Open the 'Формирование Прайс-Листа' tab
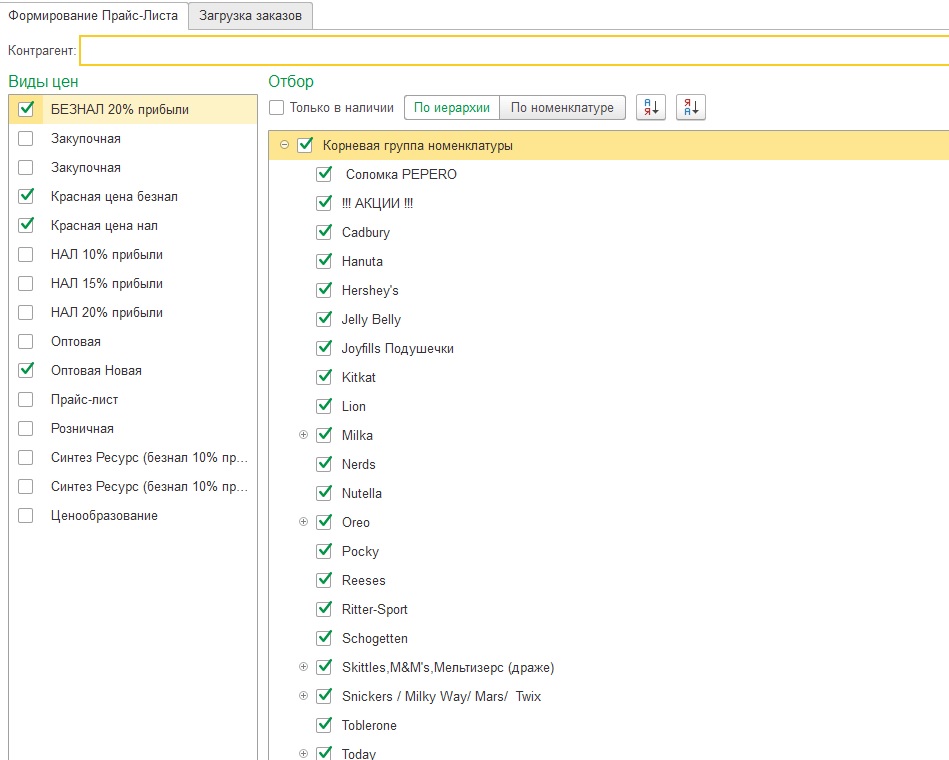This screenshot has height=760, width=949. click(93, 16)
